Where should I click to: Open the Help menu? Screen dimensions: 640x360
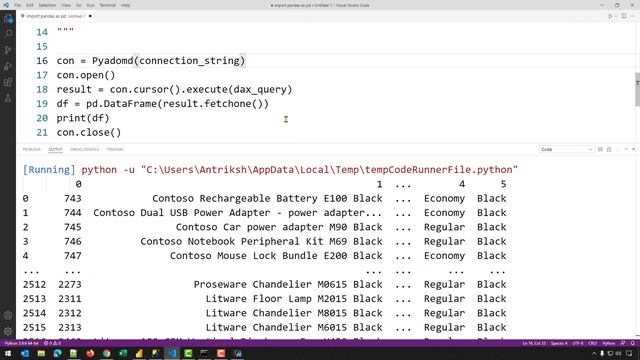coord(125,5)
